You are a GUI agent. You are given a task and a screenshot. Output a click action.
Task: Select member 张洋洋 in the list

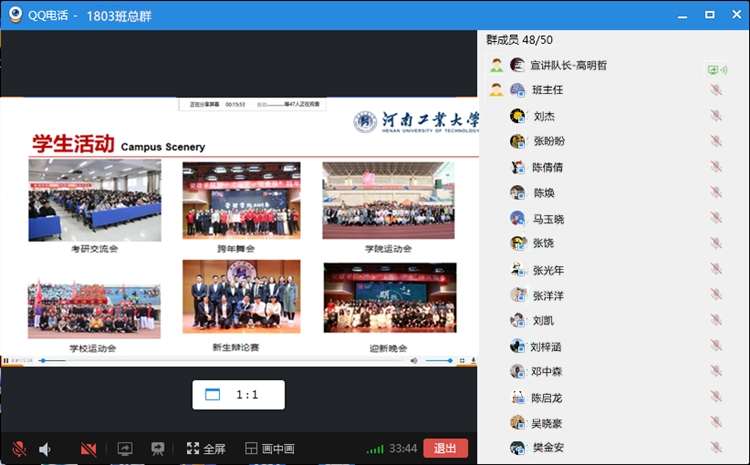pyautogui.click(x=548, y=295)
